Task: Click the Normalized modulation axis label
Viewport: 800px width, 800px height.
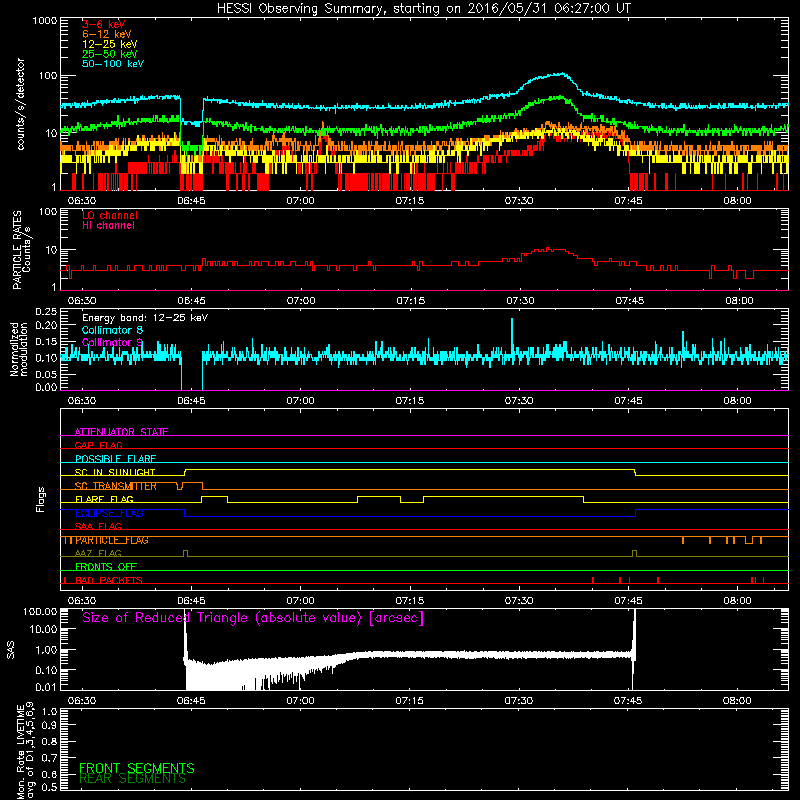Action: coord(19,349)
